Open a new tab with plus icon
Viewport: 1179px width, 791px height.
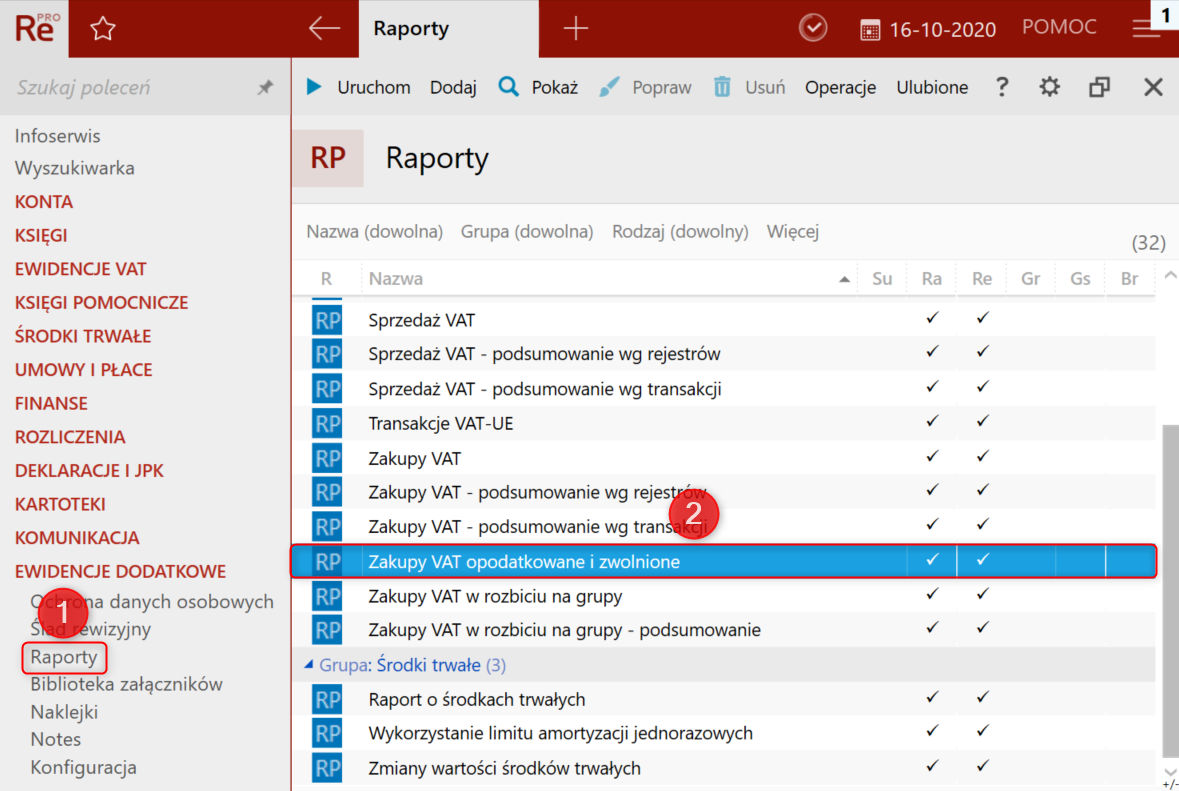click(x=575, y=29)
